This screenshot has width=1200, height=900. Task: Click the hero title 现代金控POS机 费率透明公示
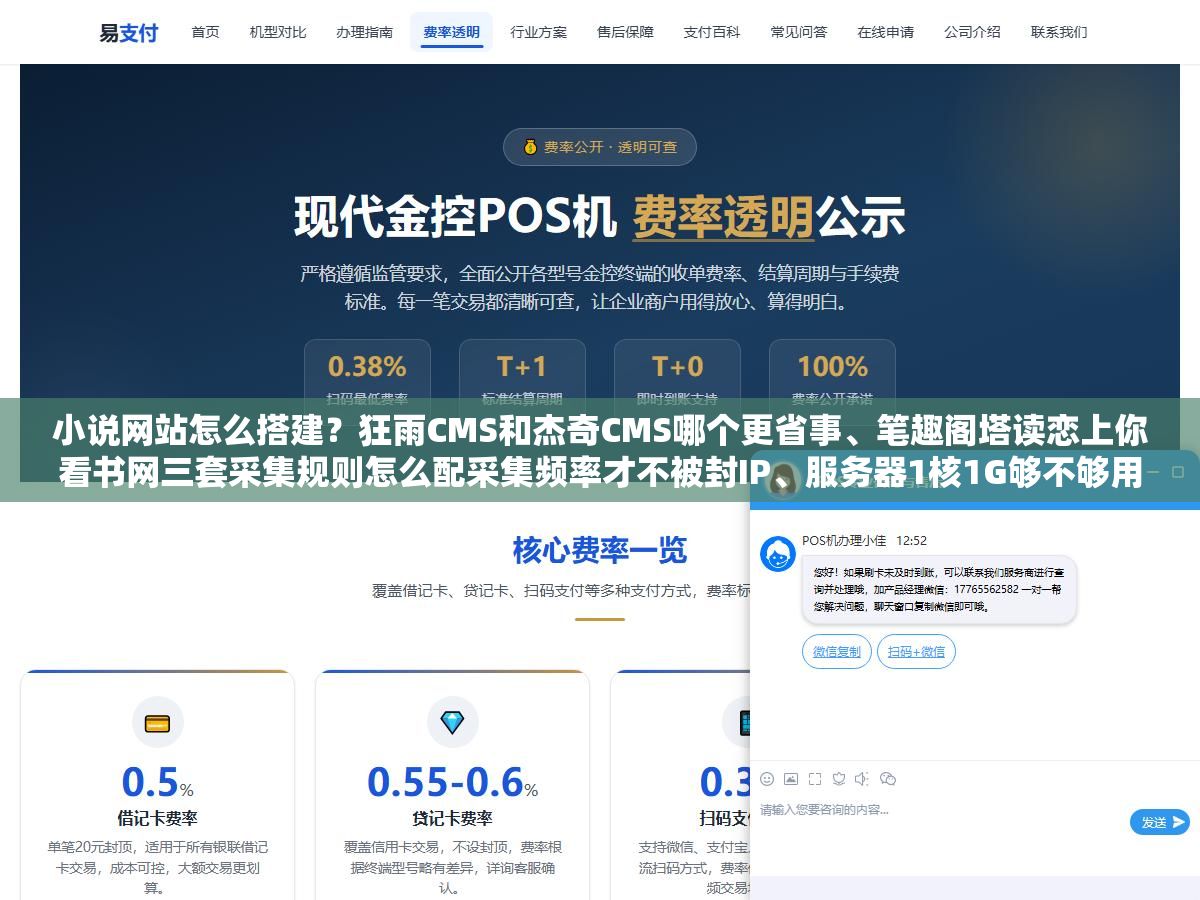600,217
